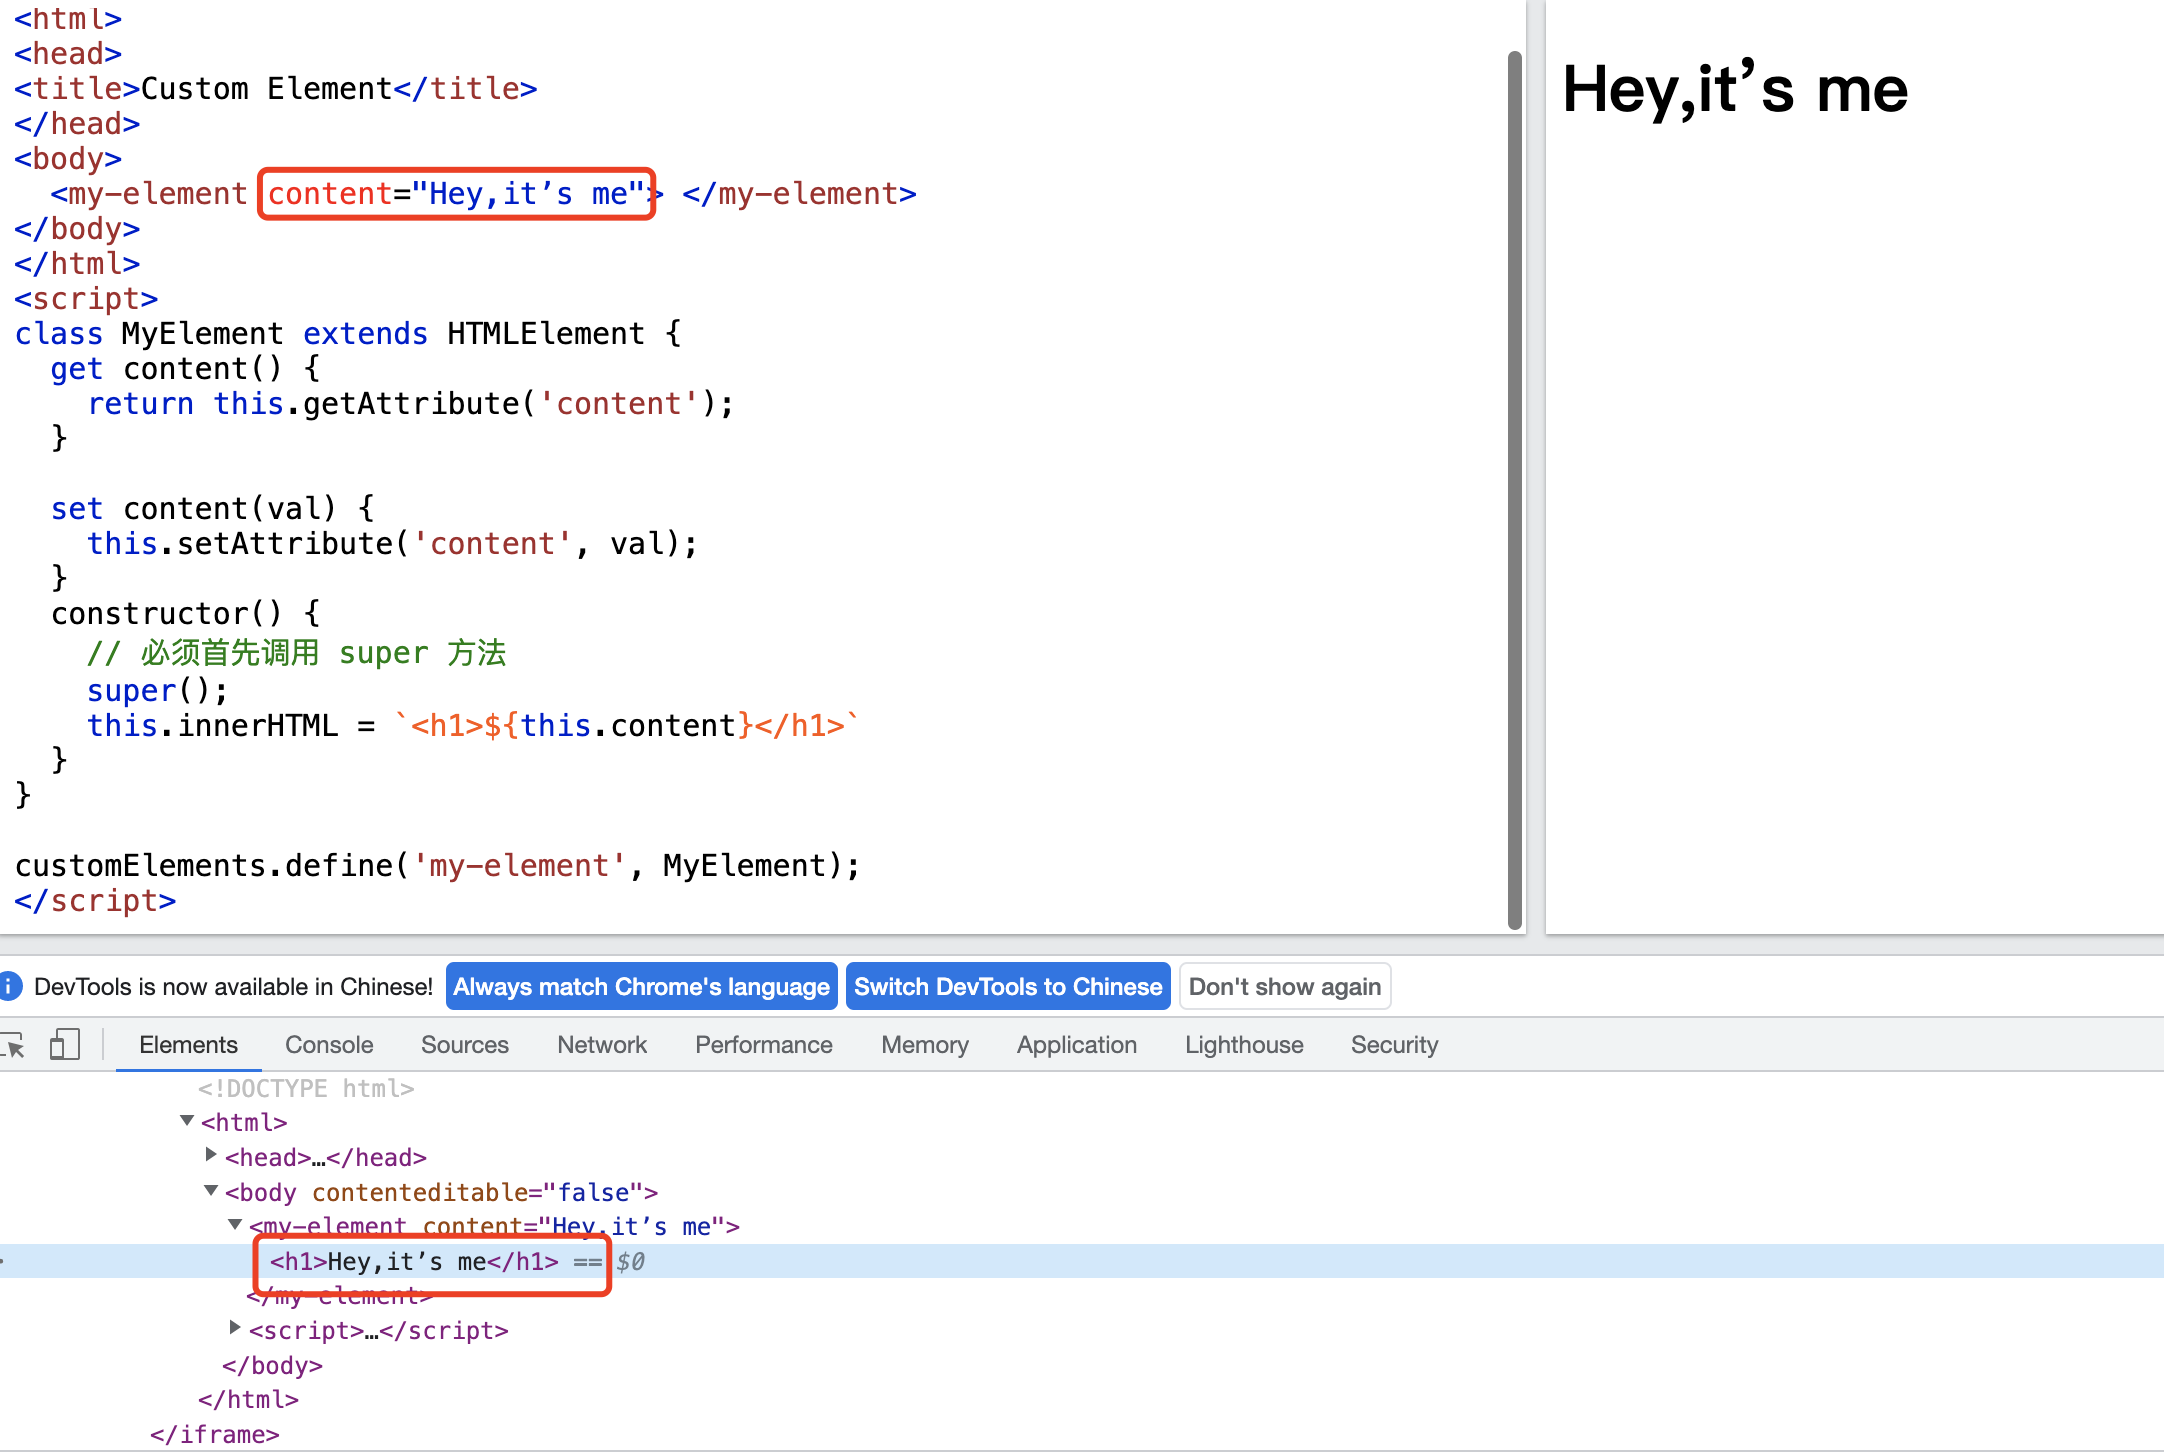
Task: Click Don't show again button
Action: coord(1285,987)
